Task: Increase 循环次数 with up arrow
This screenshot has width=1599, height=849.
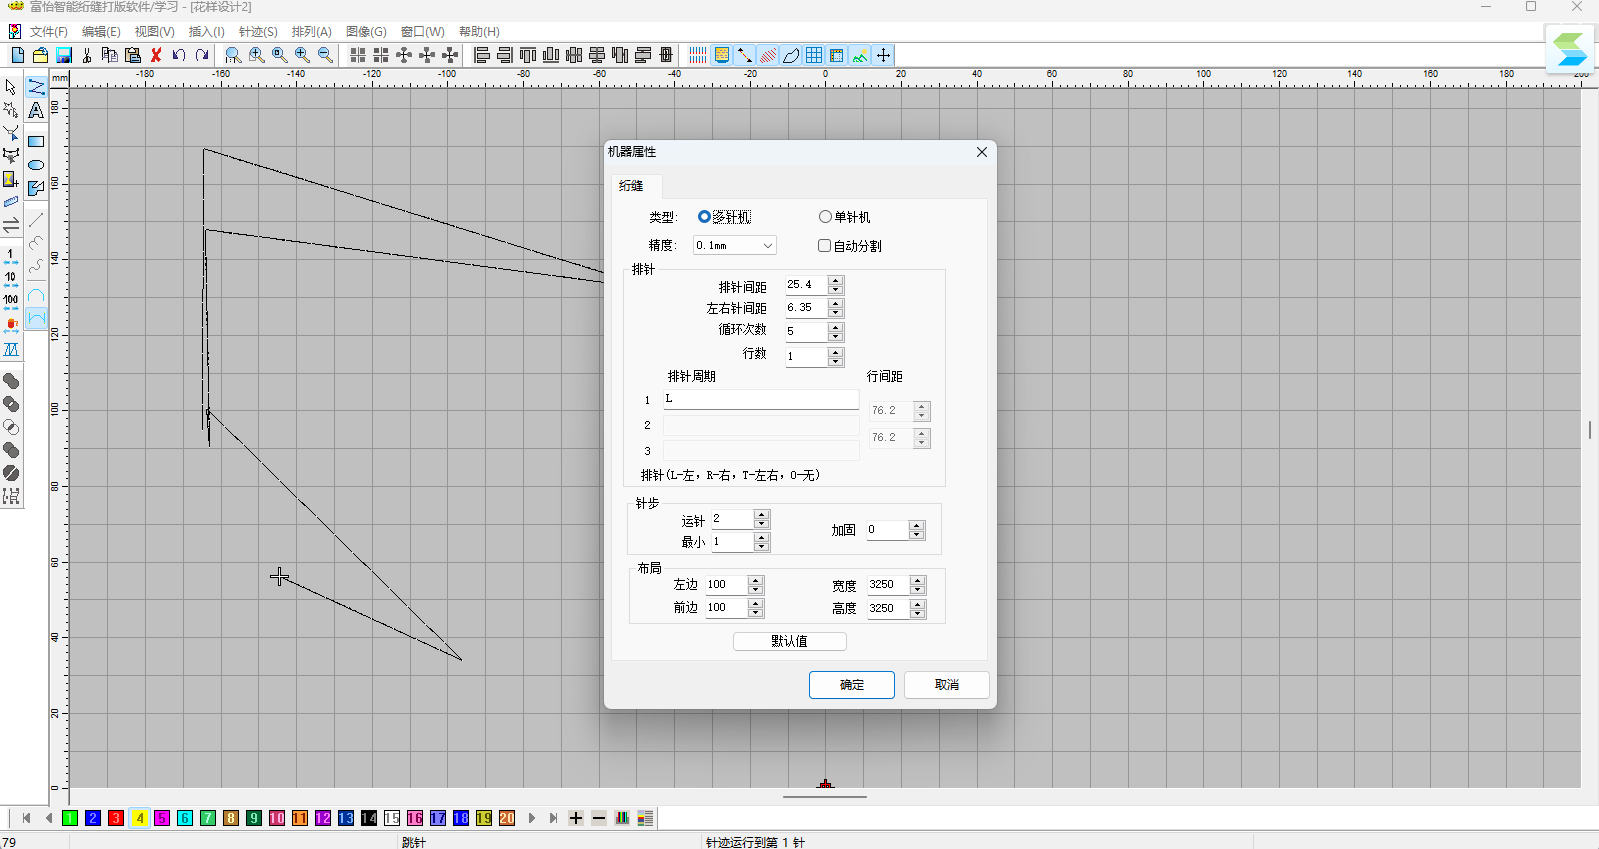Action: coord(836,326)
